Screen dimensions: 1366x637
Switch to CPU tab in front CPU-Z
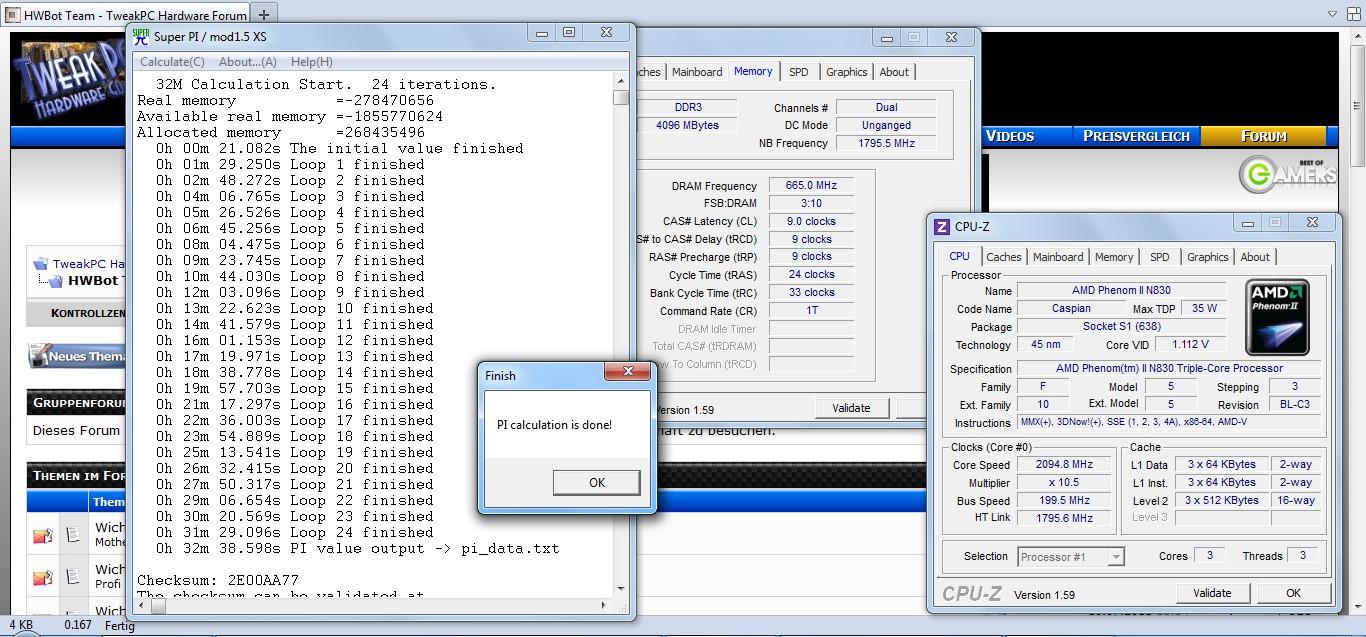point(960,256)
